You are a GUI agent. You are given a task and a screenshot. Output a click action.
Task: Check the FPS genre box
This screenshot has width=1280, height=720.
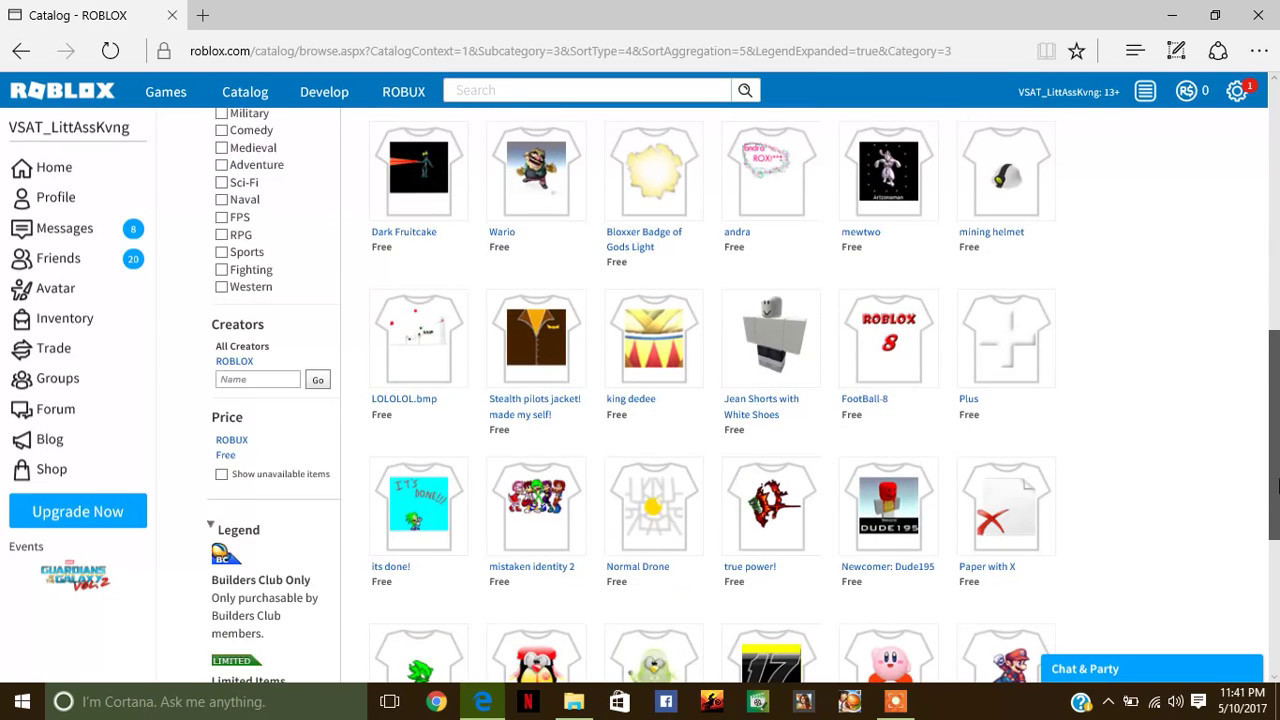[x=222, y=217]
